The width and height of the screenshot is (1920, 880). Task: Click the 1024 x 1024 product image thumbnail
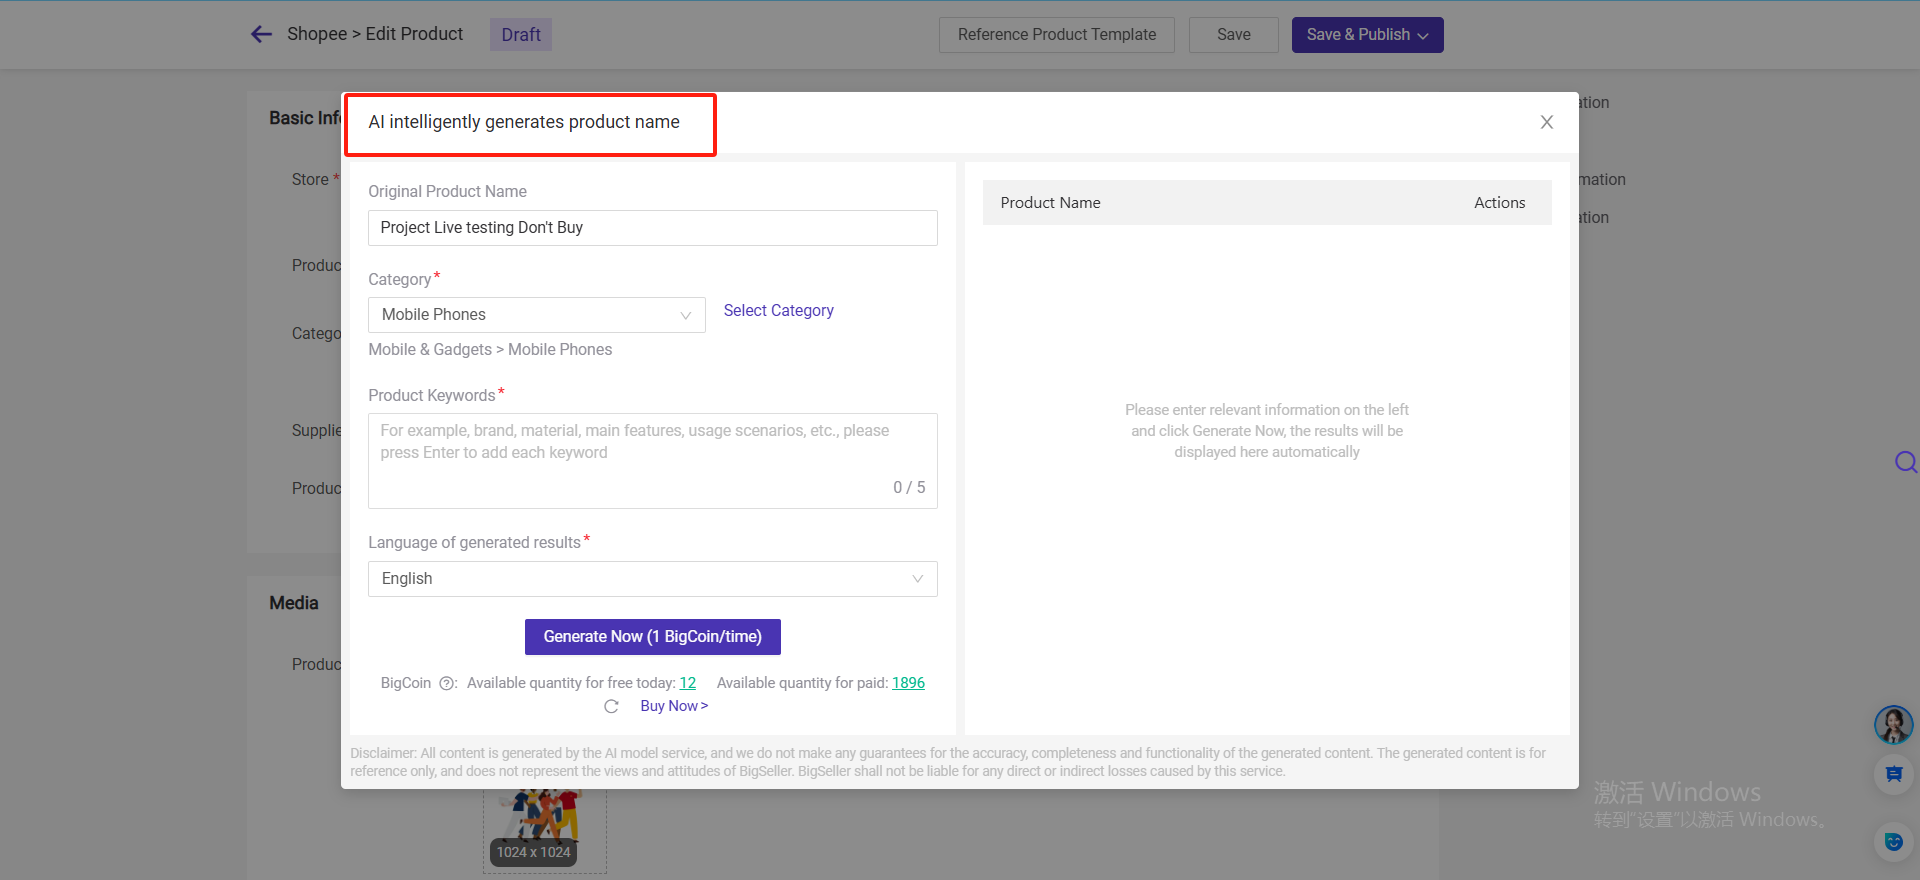[545, 825]
